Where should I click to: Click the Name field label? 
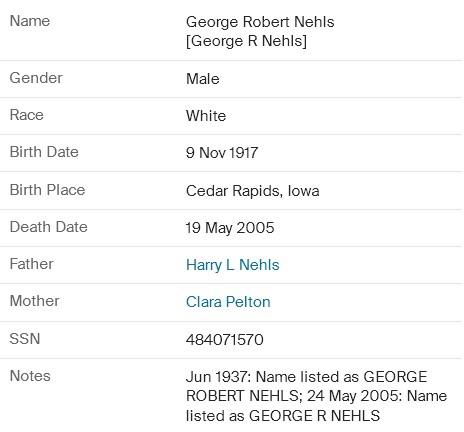click(x=30, y=21)
